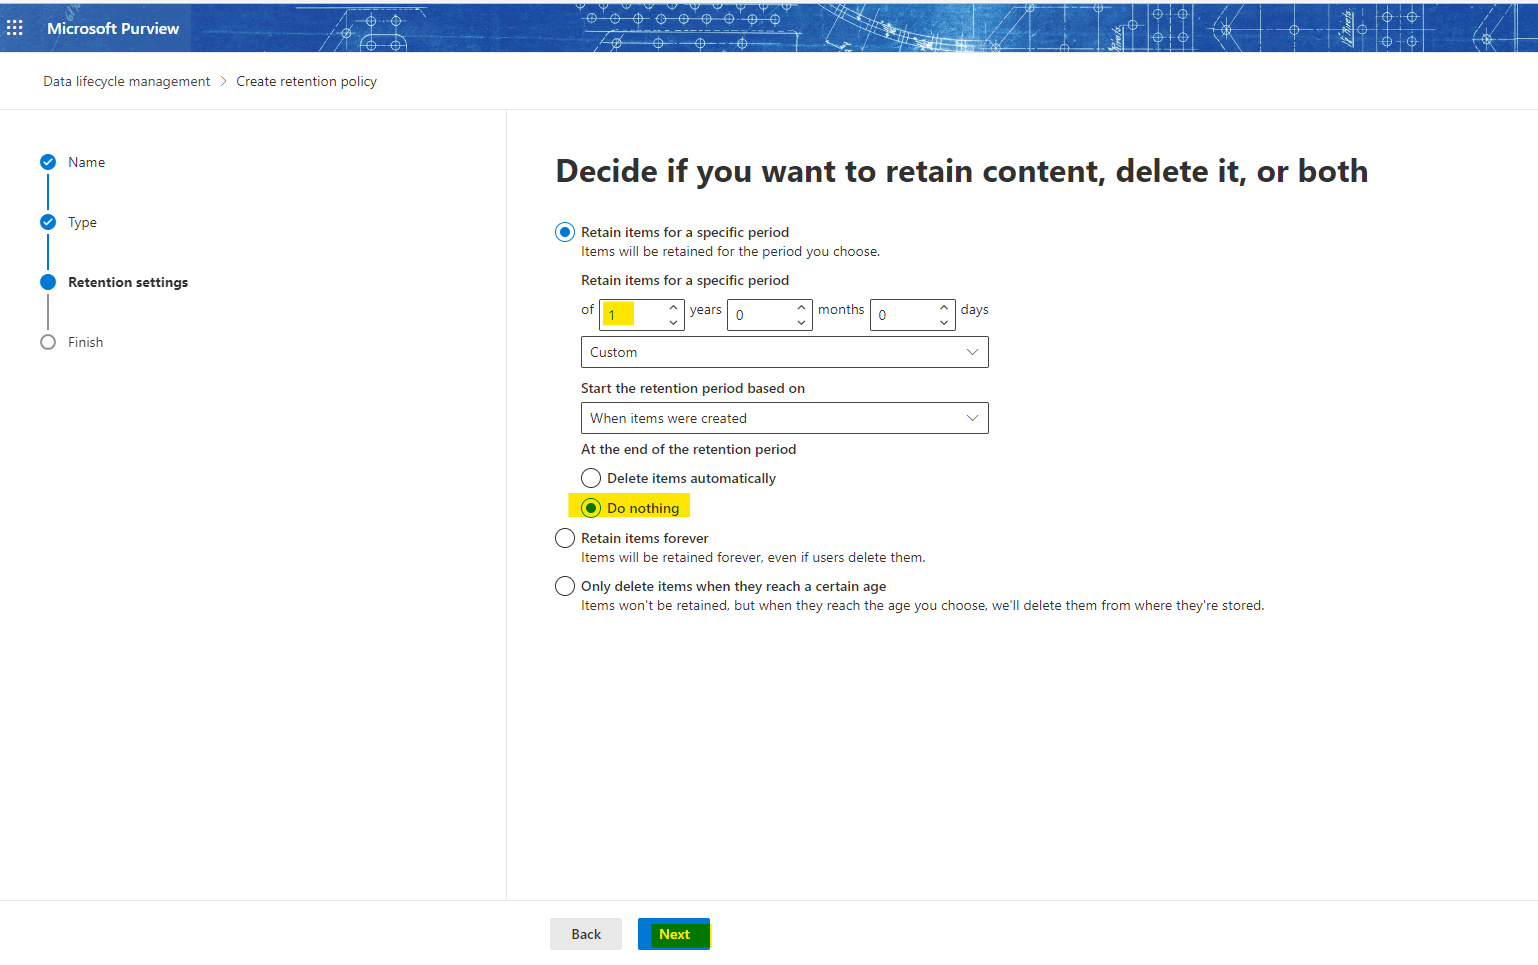
Task: Navigate to Data lifecycle management breadcrumb
Action: coord(126,81)
